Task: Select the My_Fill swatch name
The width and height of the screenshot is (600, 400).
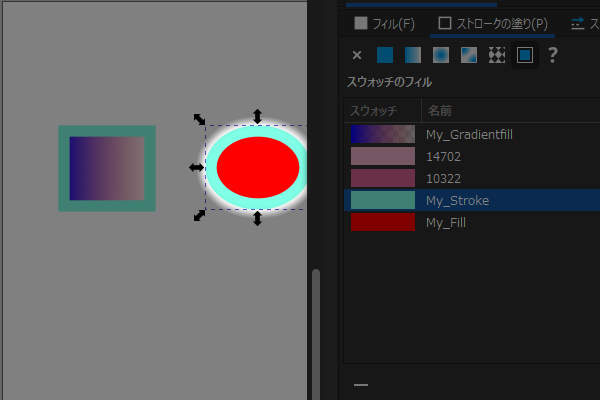Action: pyautogui.click(x=446, y=222)
